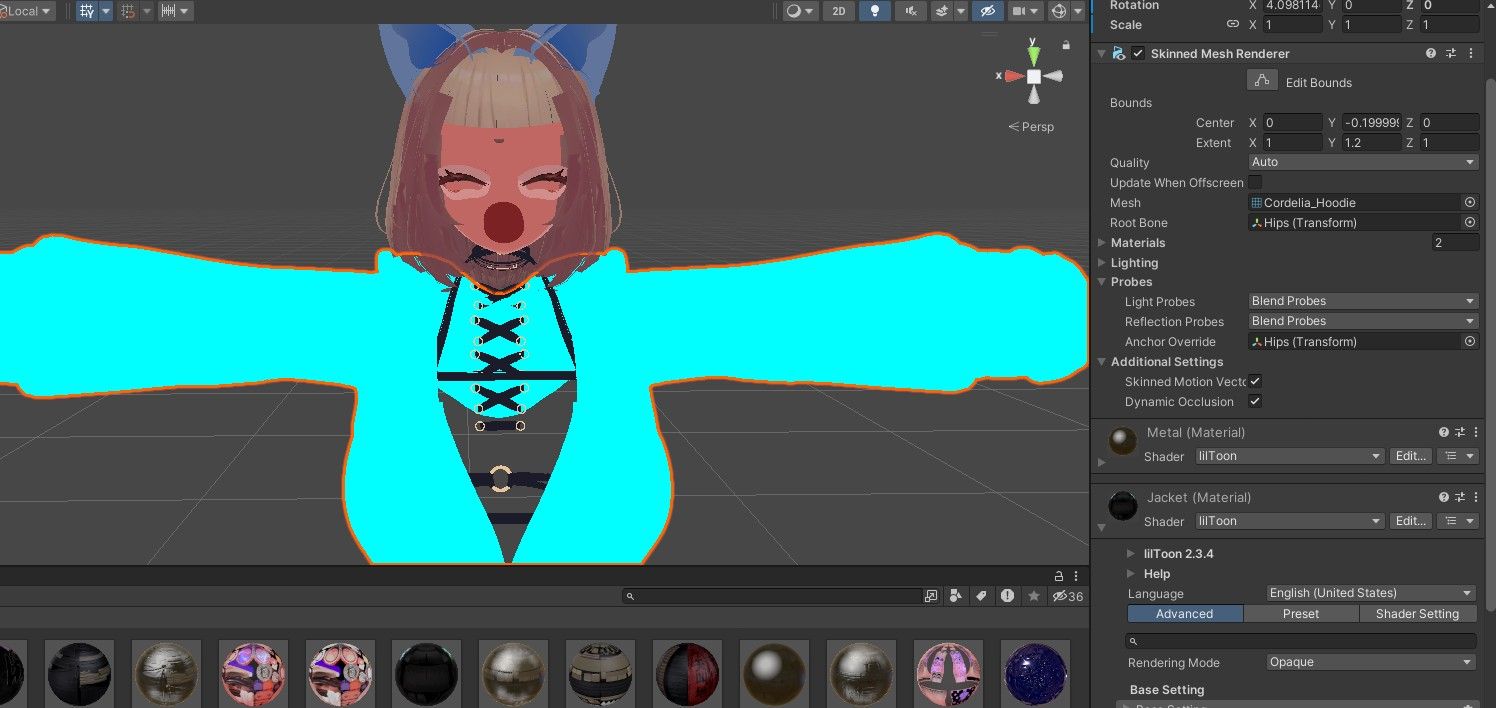Disable the Skinned Mesh Renderer component checkbox
The height and width of the screenshot is (708, 1496).
click(x=1138, y=54)
